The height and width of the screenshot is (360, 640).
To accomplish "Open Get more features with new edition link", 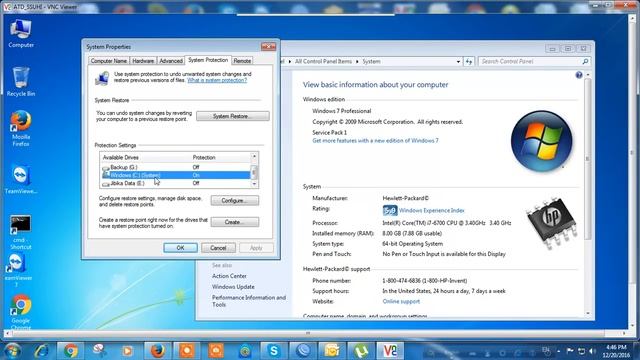I will (x=375, y=141).
